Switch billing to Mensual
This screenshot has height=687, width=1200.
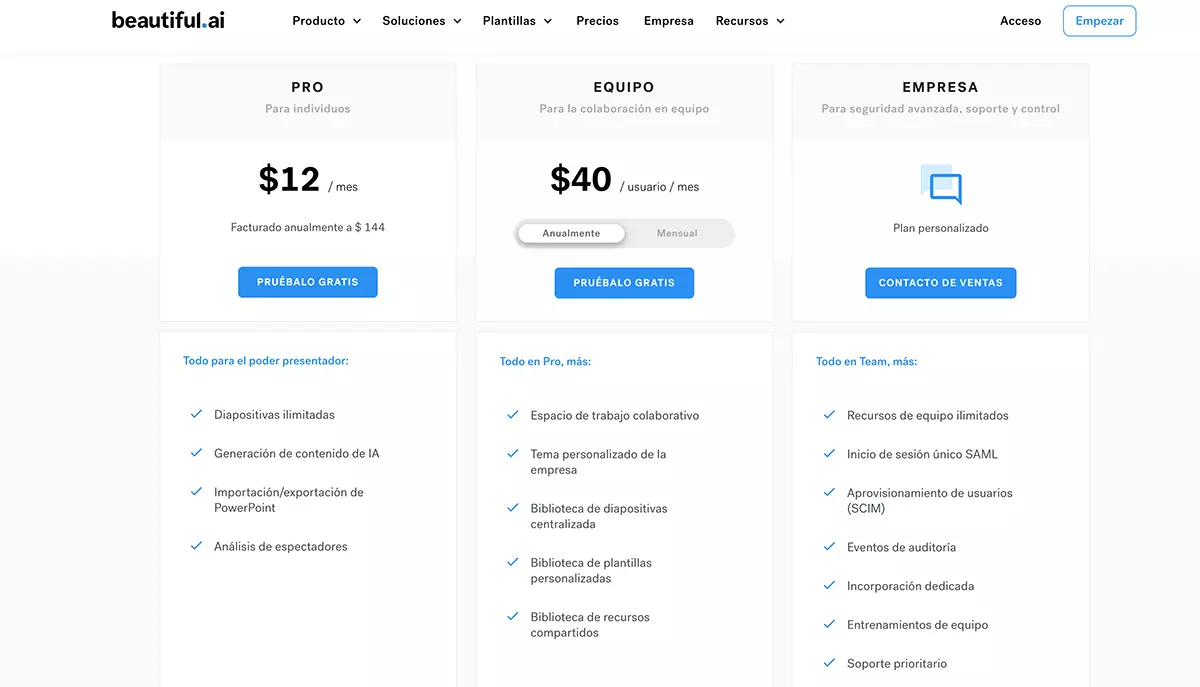[677, 233]
